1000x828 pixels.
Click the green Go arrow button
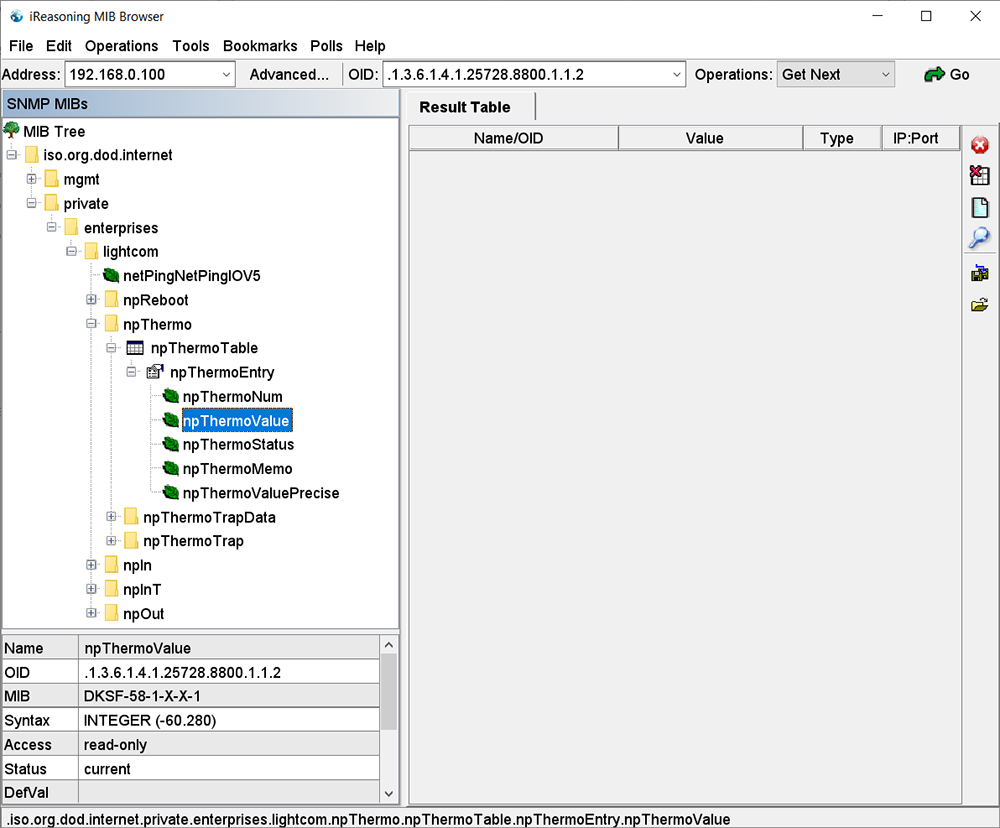tap(947, 75)
